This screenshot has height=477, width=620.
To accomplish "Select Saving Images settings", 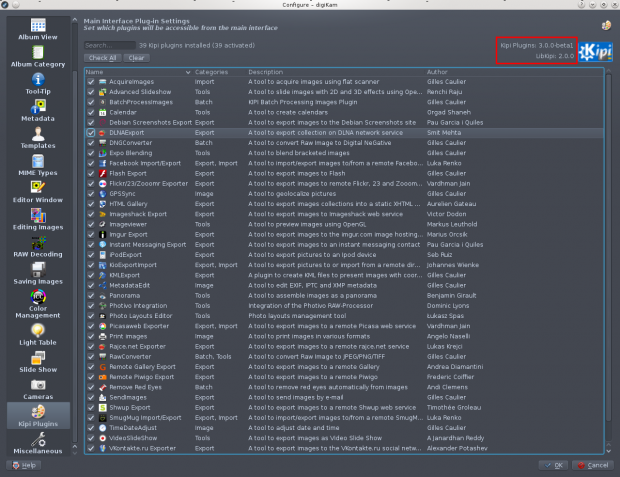I will (x=38, y=274).
